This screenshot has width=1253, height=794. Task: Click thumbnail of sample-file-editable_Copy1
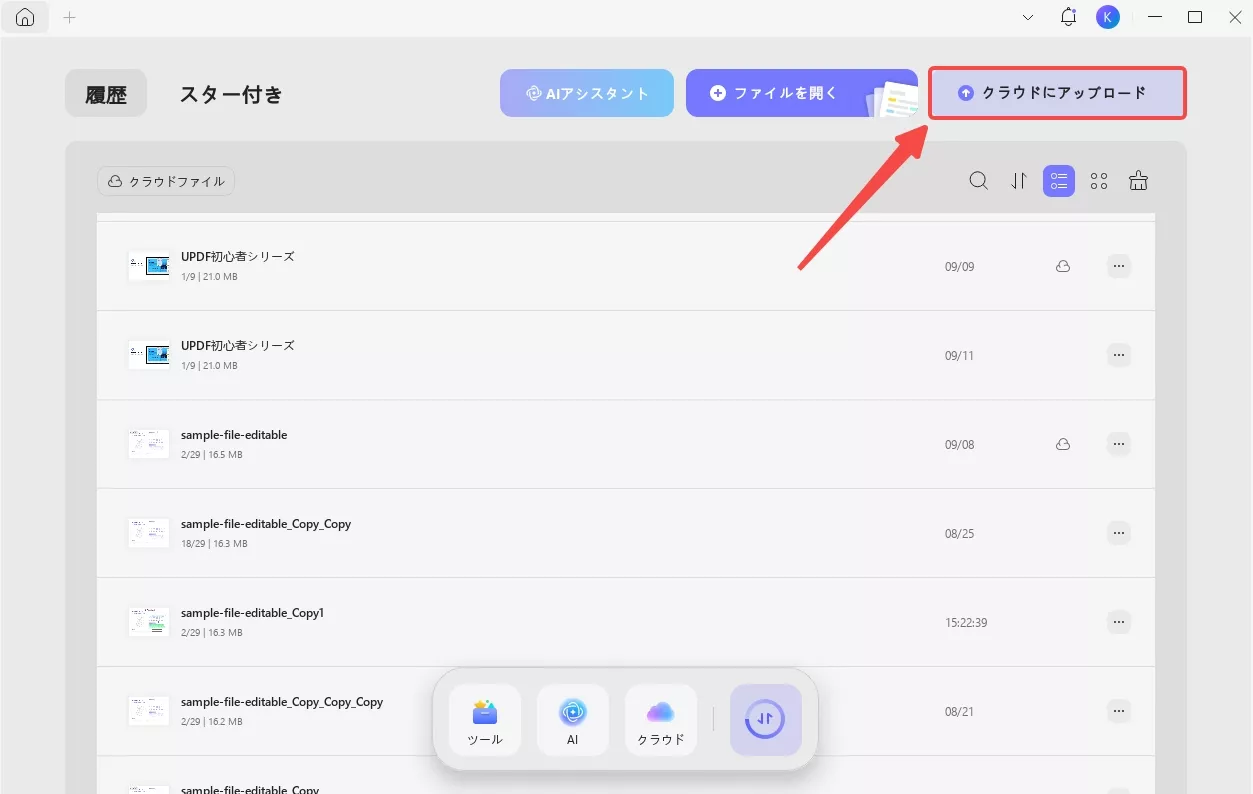(x=150, y=622)
